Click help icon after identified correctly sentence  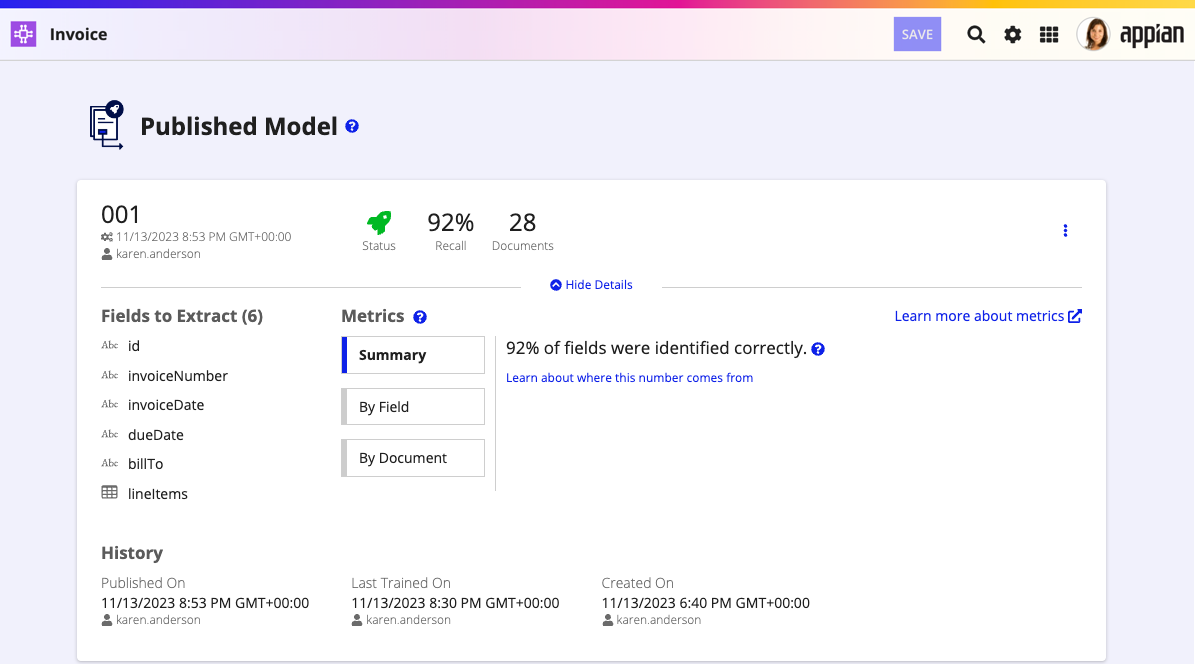pos(818,349)
